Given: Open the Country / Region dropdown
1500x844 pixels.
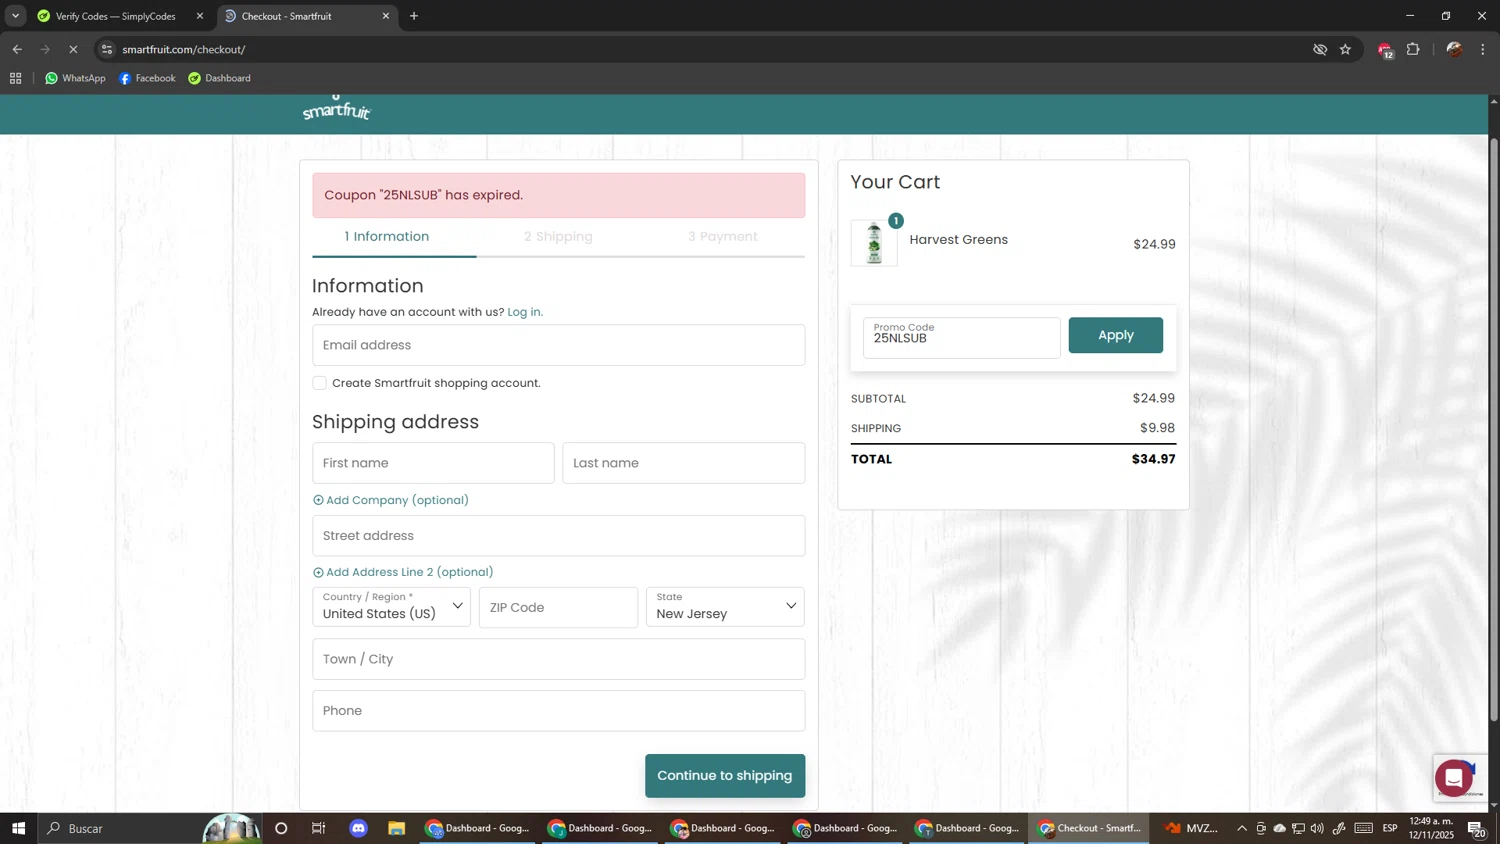Looking at the screenshot, I should click(x=391, y=607).
